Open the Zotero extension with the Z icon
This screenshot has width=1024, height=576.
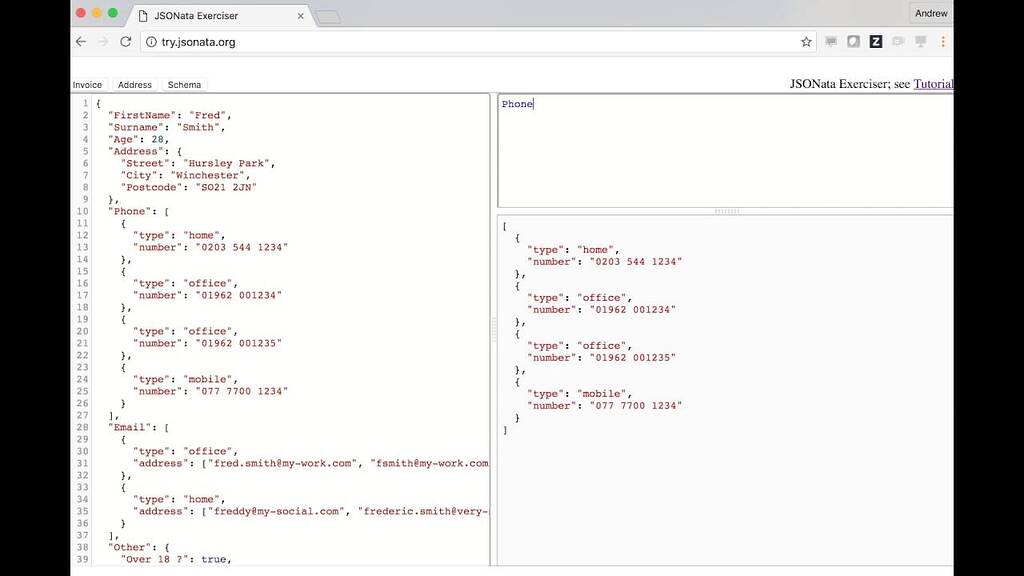point(875,42)
